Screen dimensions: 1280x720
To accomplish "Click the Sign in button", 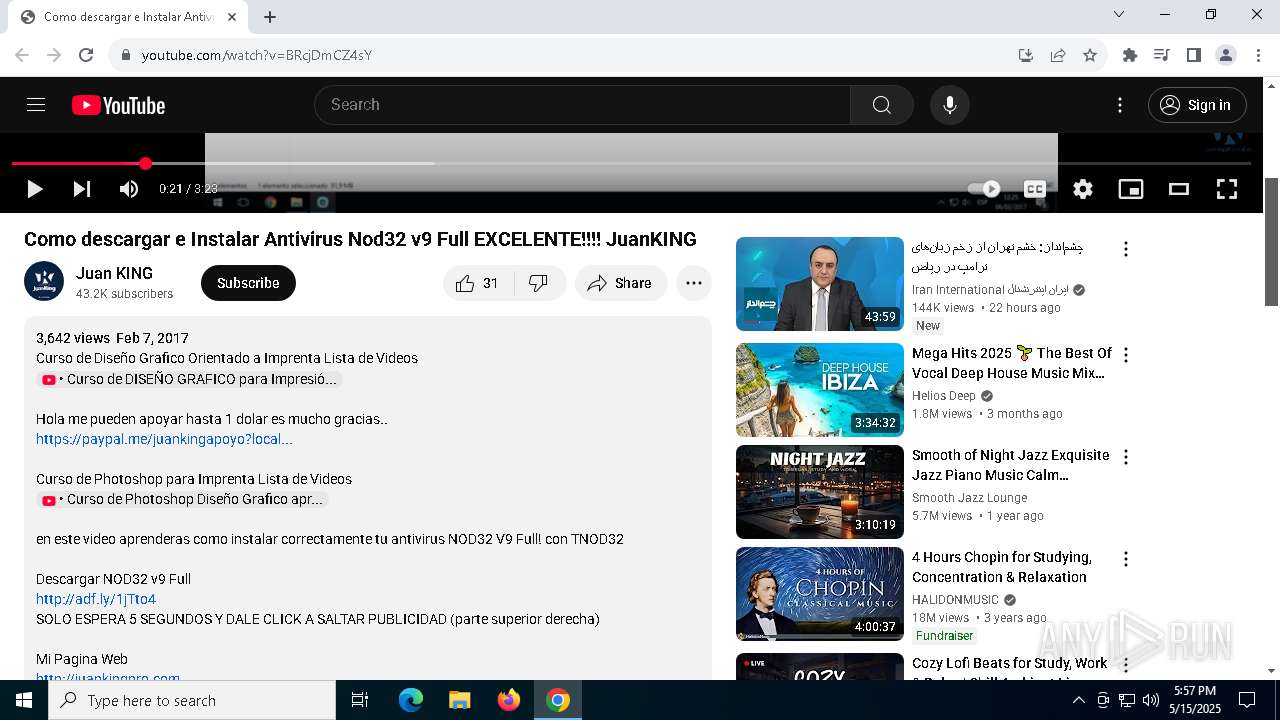I will pyautogui.click(x=1197, y=105).
